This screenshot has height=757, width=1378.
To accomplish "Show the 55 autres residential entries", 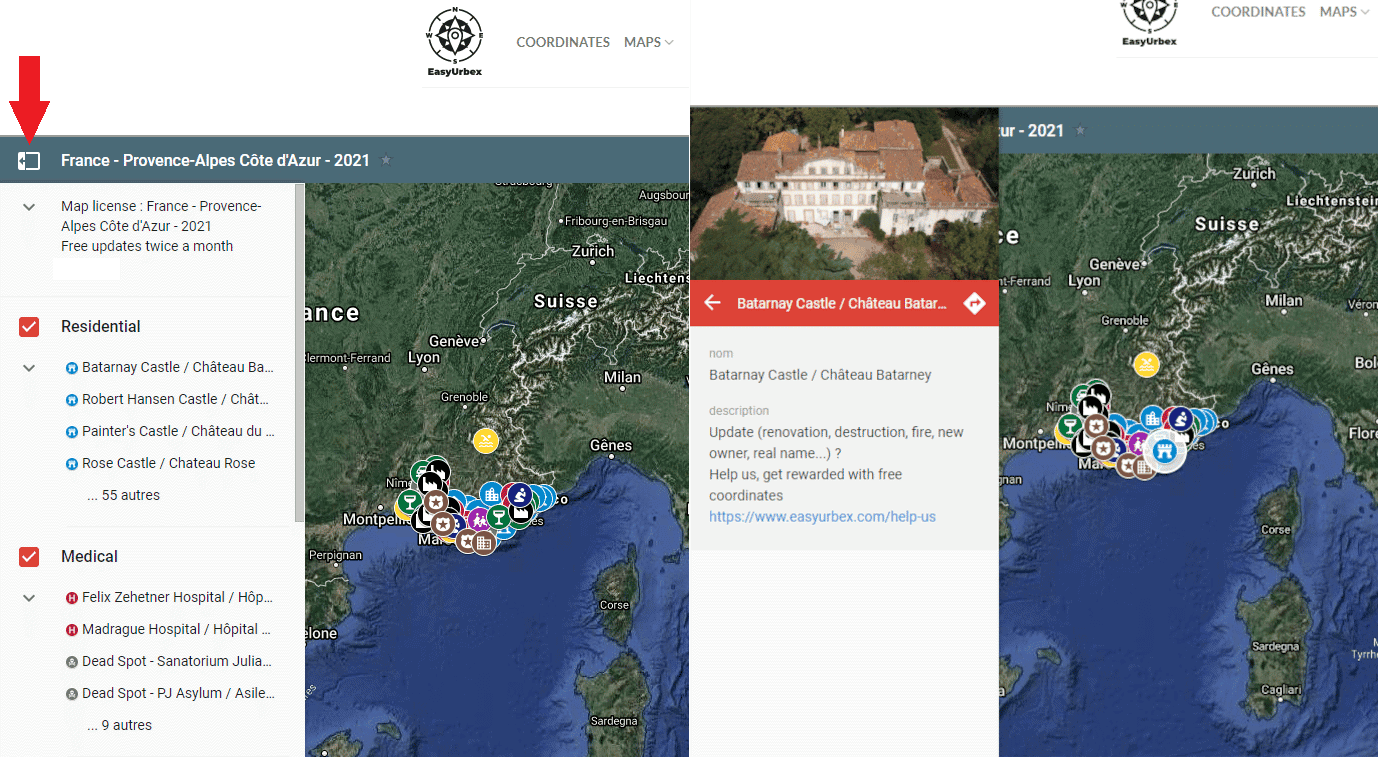I will 123,495.
